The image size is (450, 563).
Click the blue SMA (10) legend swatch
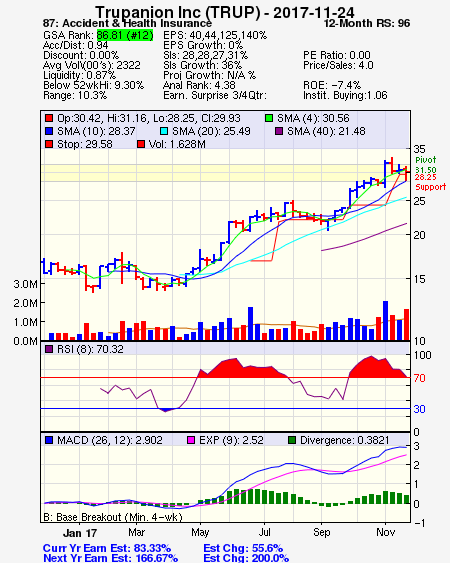tap(49, 131)
